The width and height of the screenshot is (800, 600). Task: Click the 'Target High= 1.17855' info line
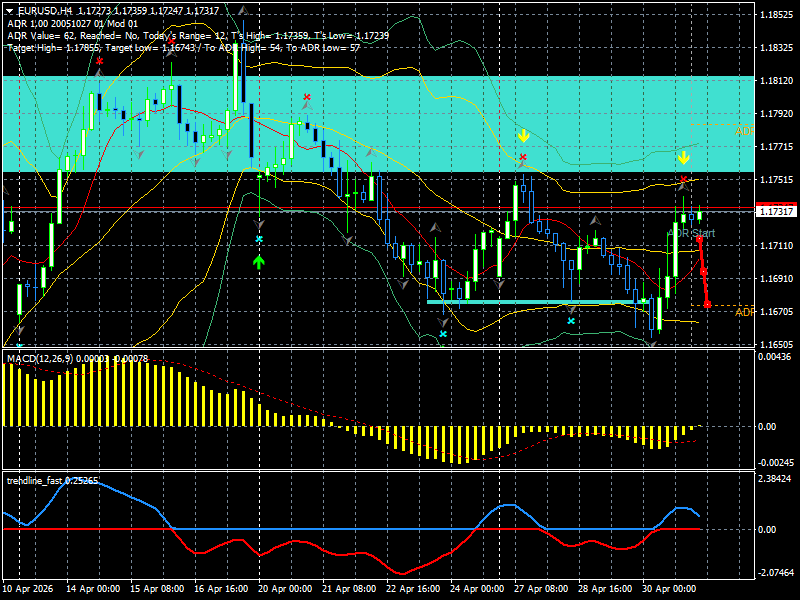point(184,48)
